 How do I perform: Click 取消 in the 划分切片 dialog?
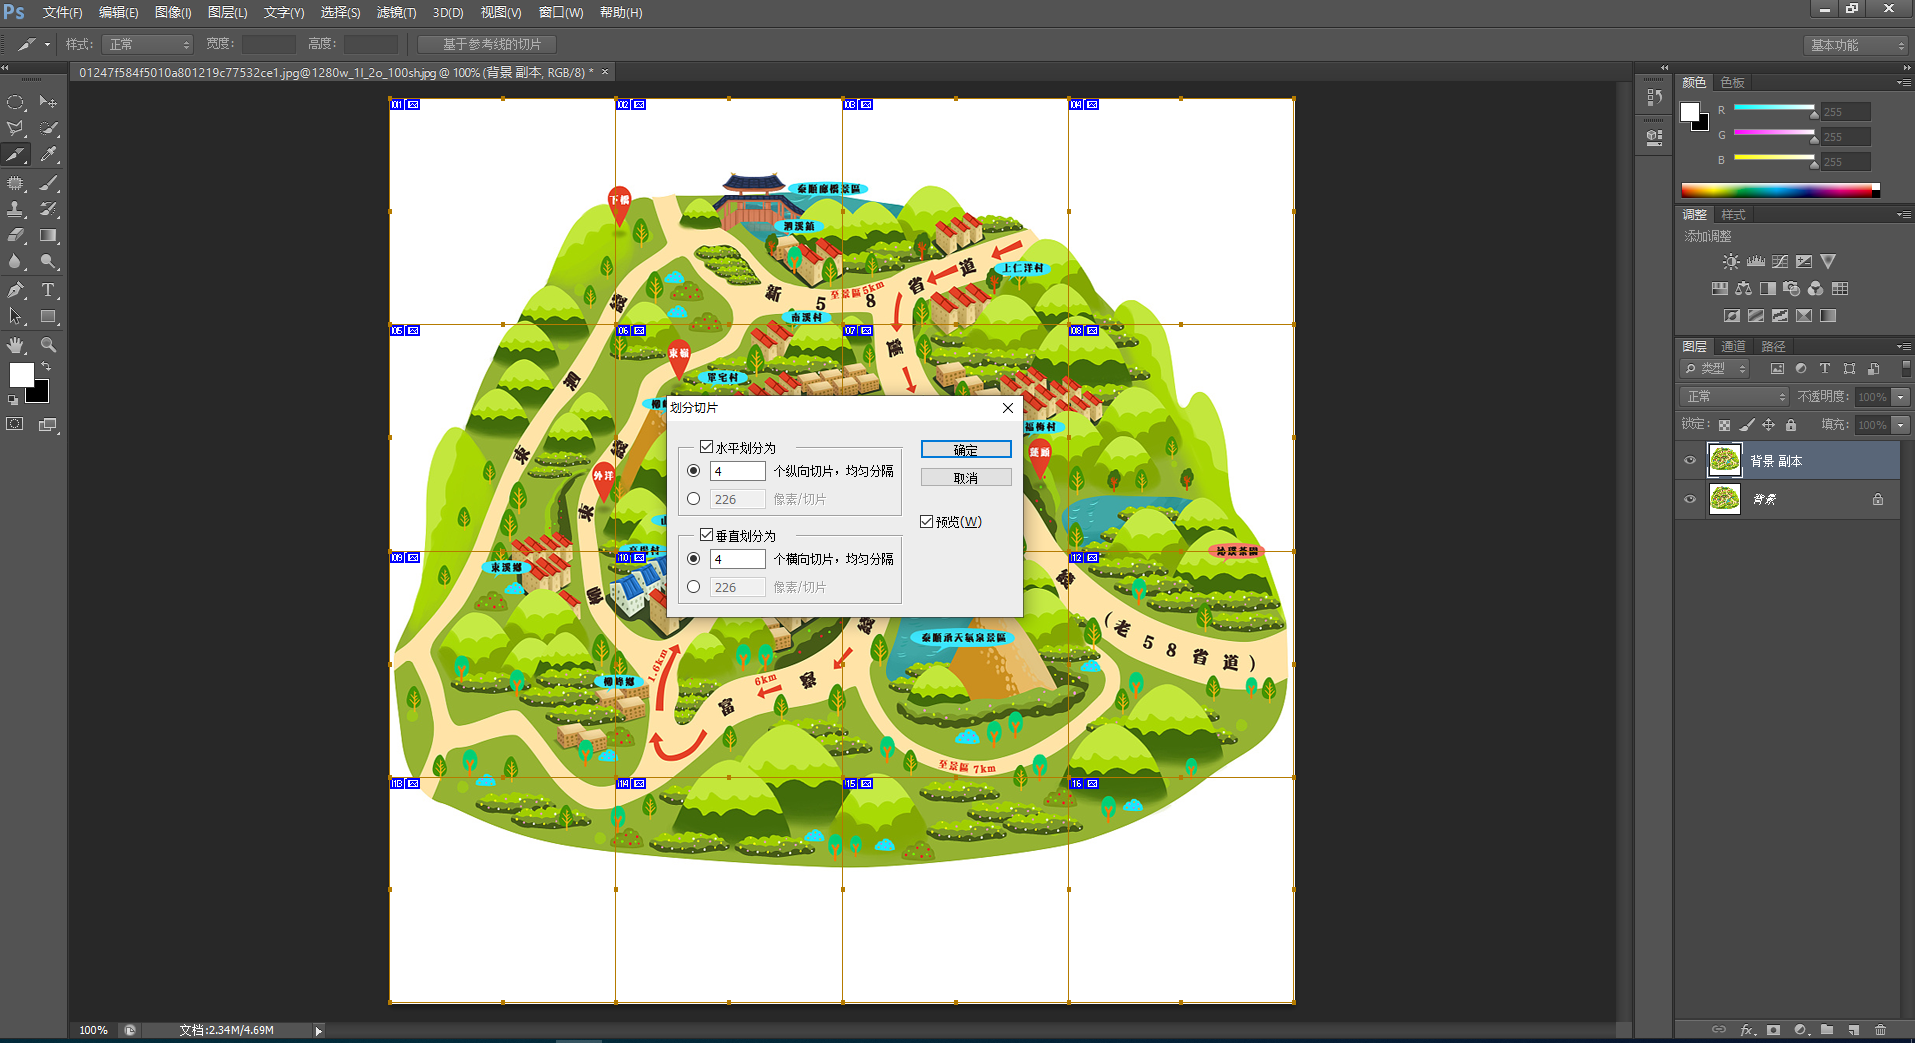[x=966, y=478]
